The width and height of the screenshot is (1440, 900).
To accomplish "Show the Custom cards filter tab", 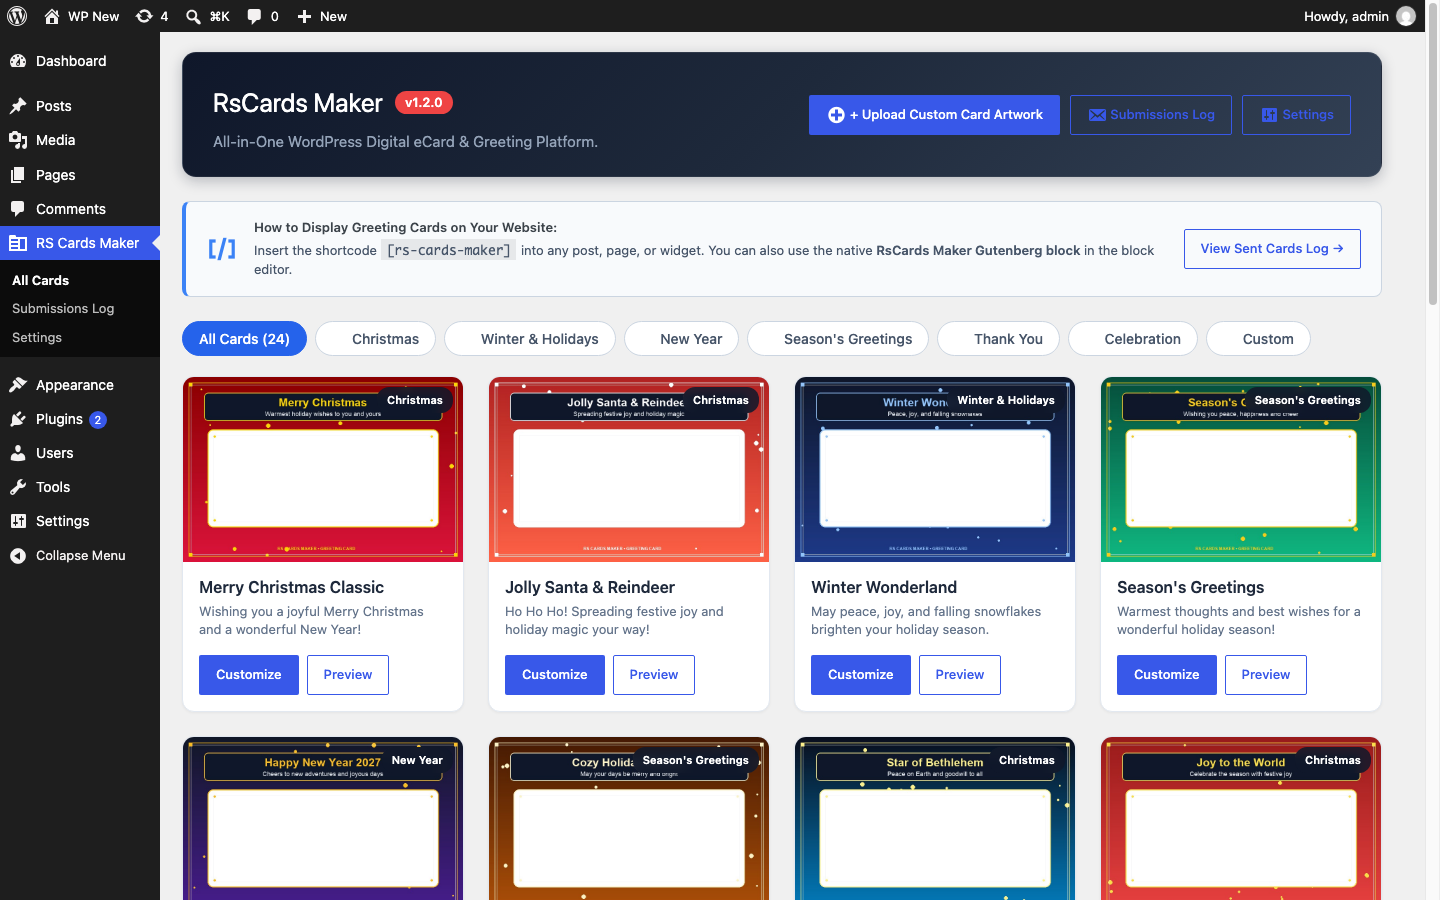I will [1258, 339].
